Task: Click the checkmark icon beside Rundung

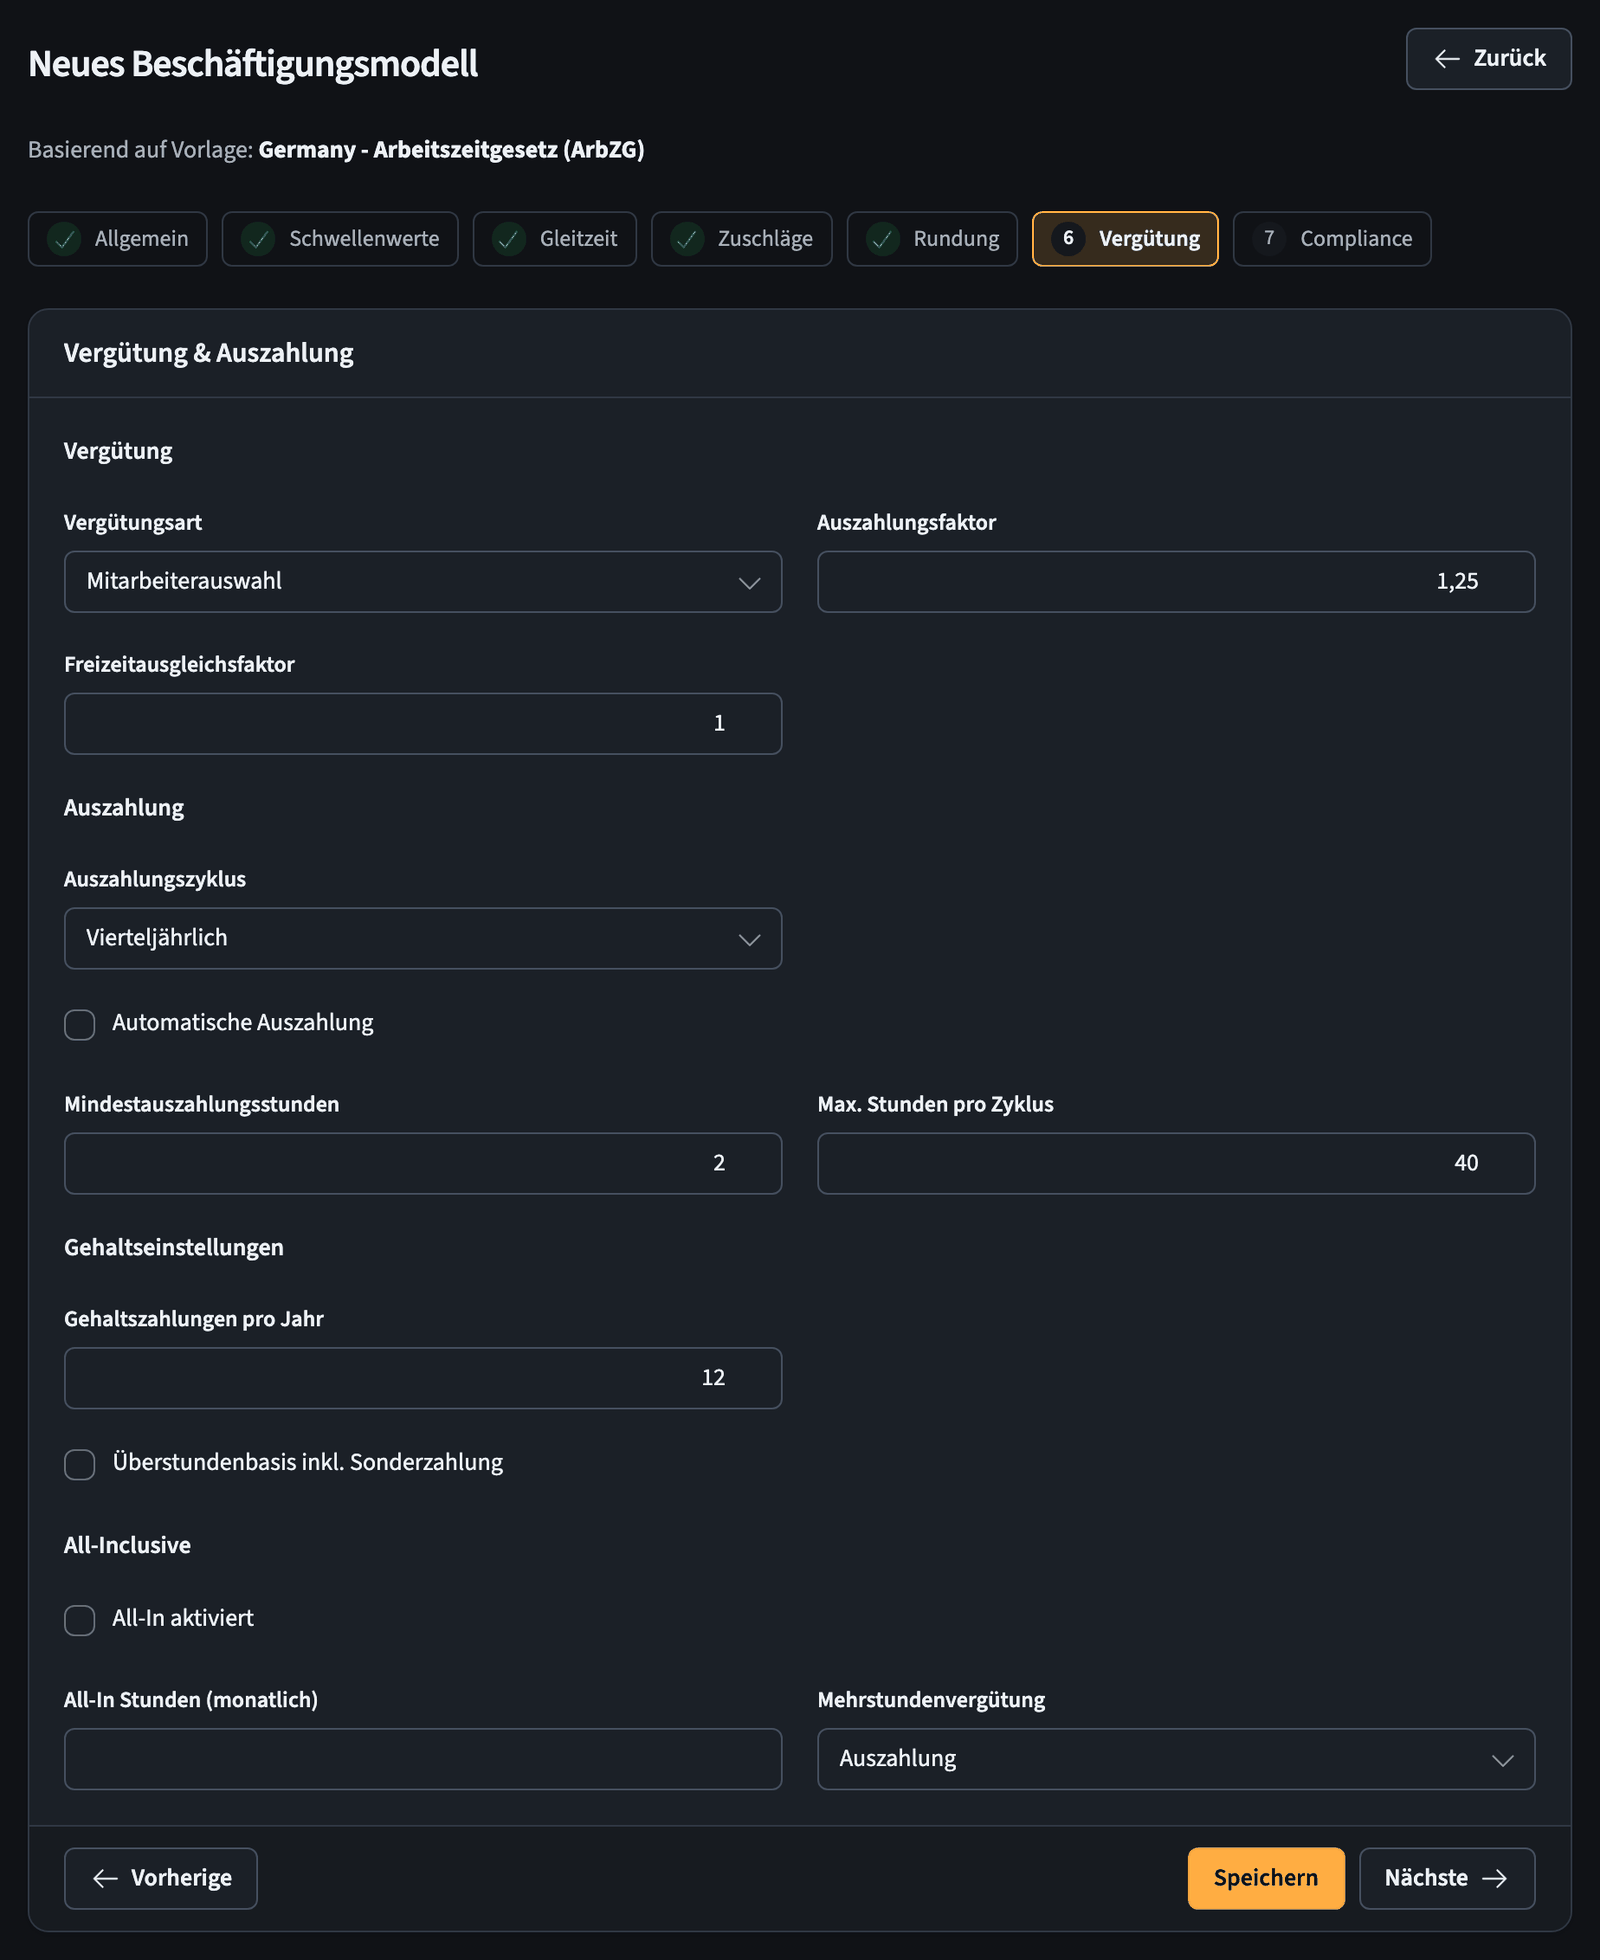Action: pyautogui.click(x=883, y=239)
